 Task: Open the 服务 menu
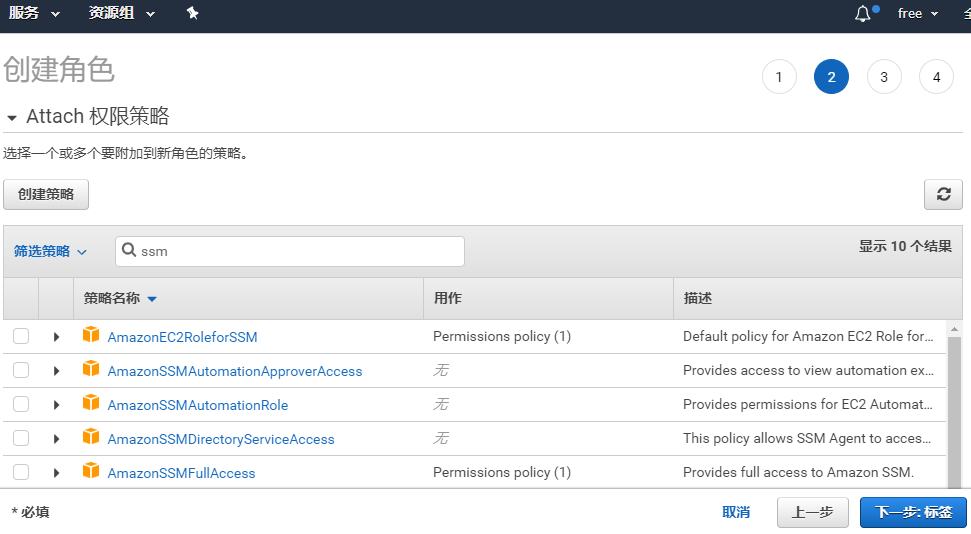click(x=34, y=13)
